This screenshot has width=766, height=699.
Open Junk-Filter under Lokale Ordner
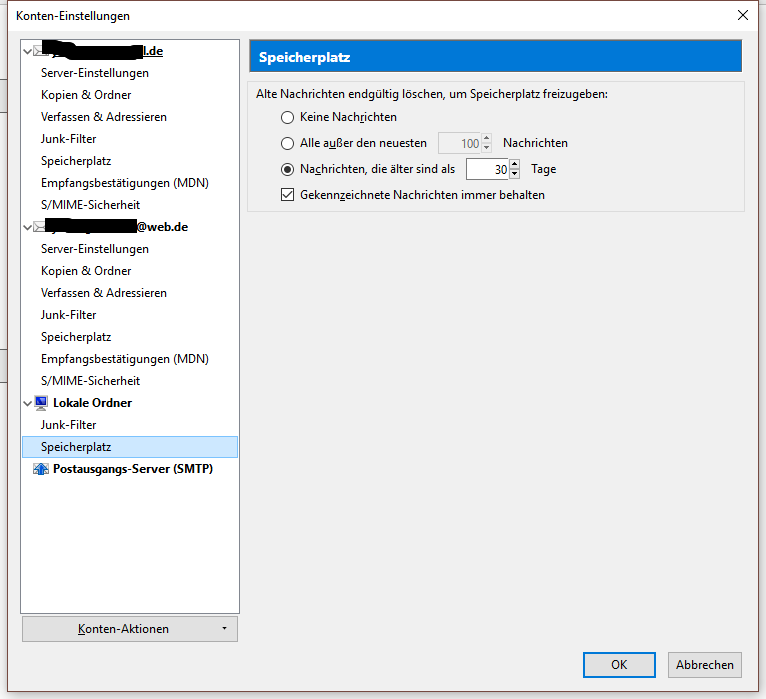(x=68, y=425)
